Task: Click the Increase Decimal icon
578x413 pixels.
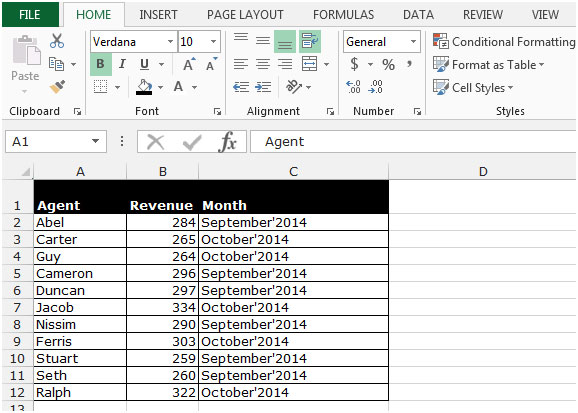Action: [354, 87]
